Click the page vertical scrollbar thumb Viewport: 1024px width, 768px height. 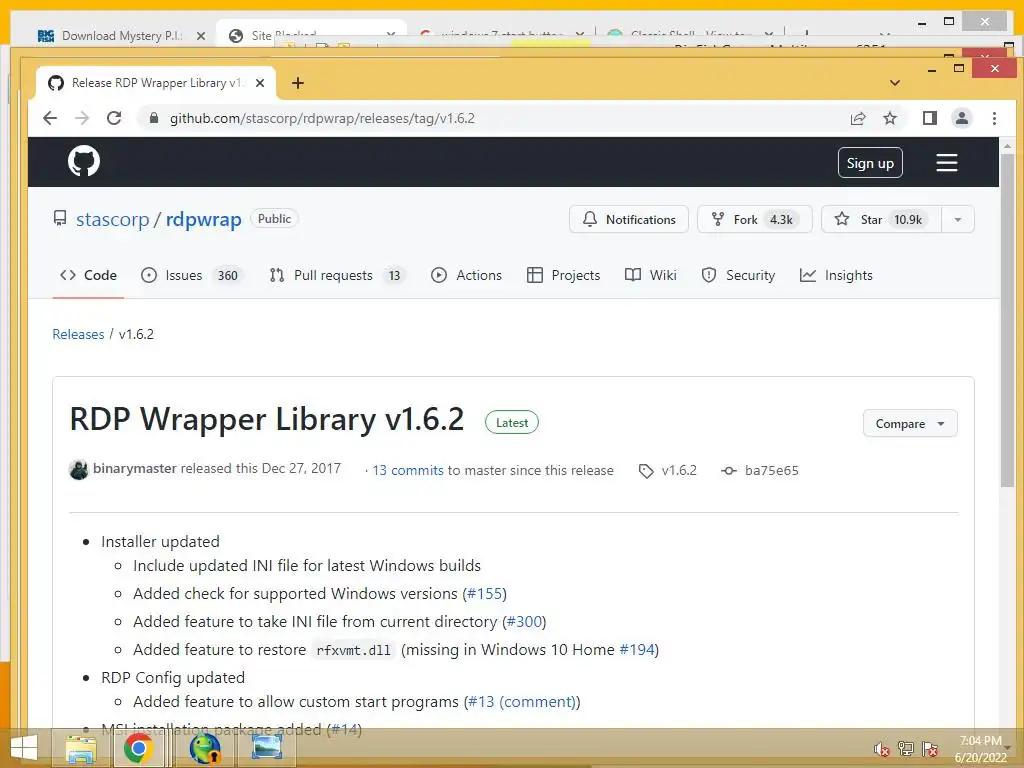(1007, 320)
